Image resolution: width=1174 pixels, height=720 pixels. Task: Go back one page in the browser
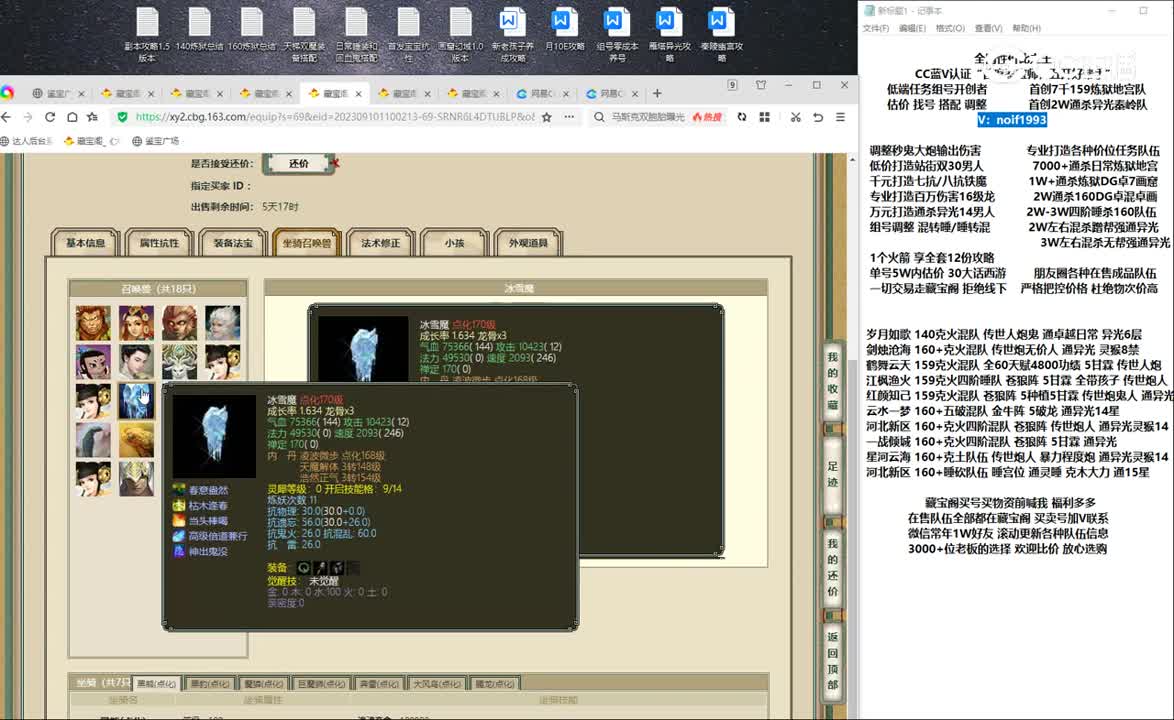[x=7, y=117]
